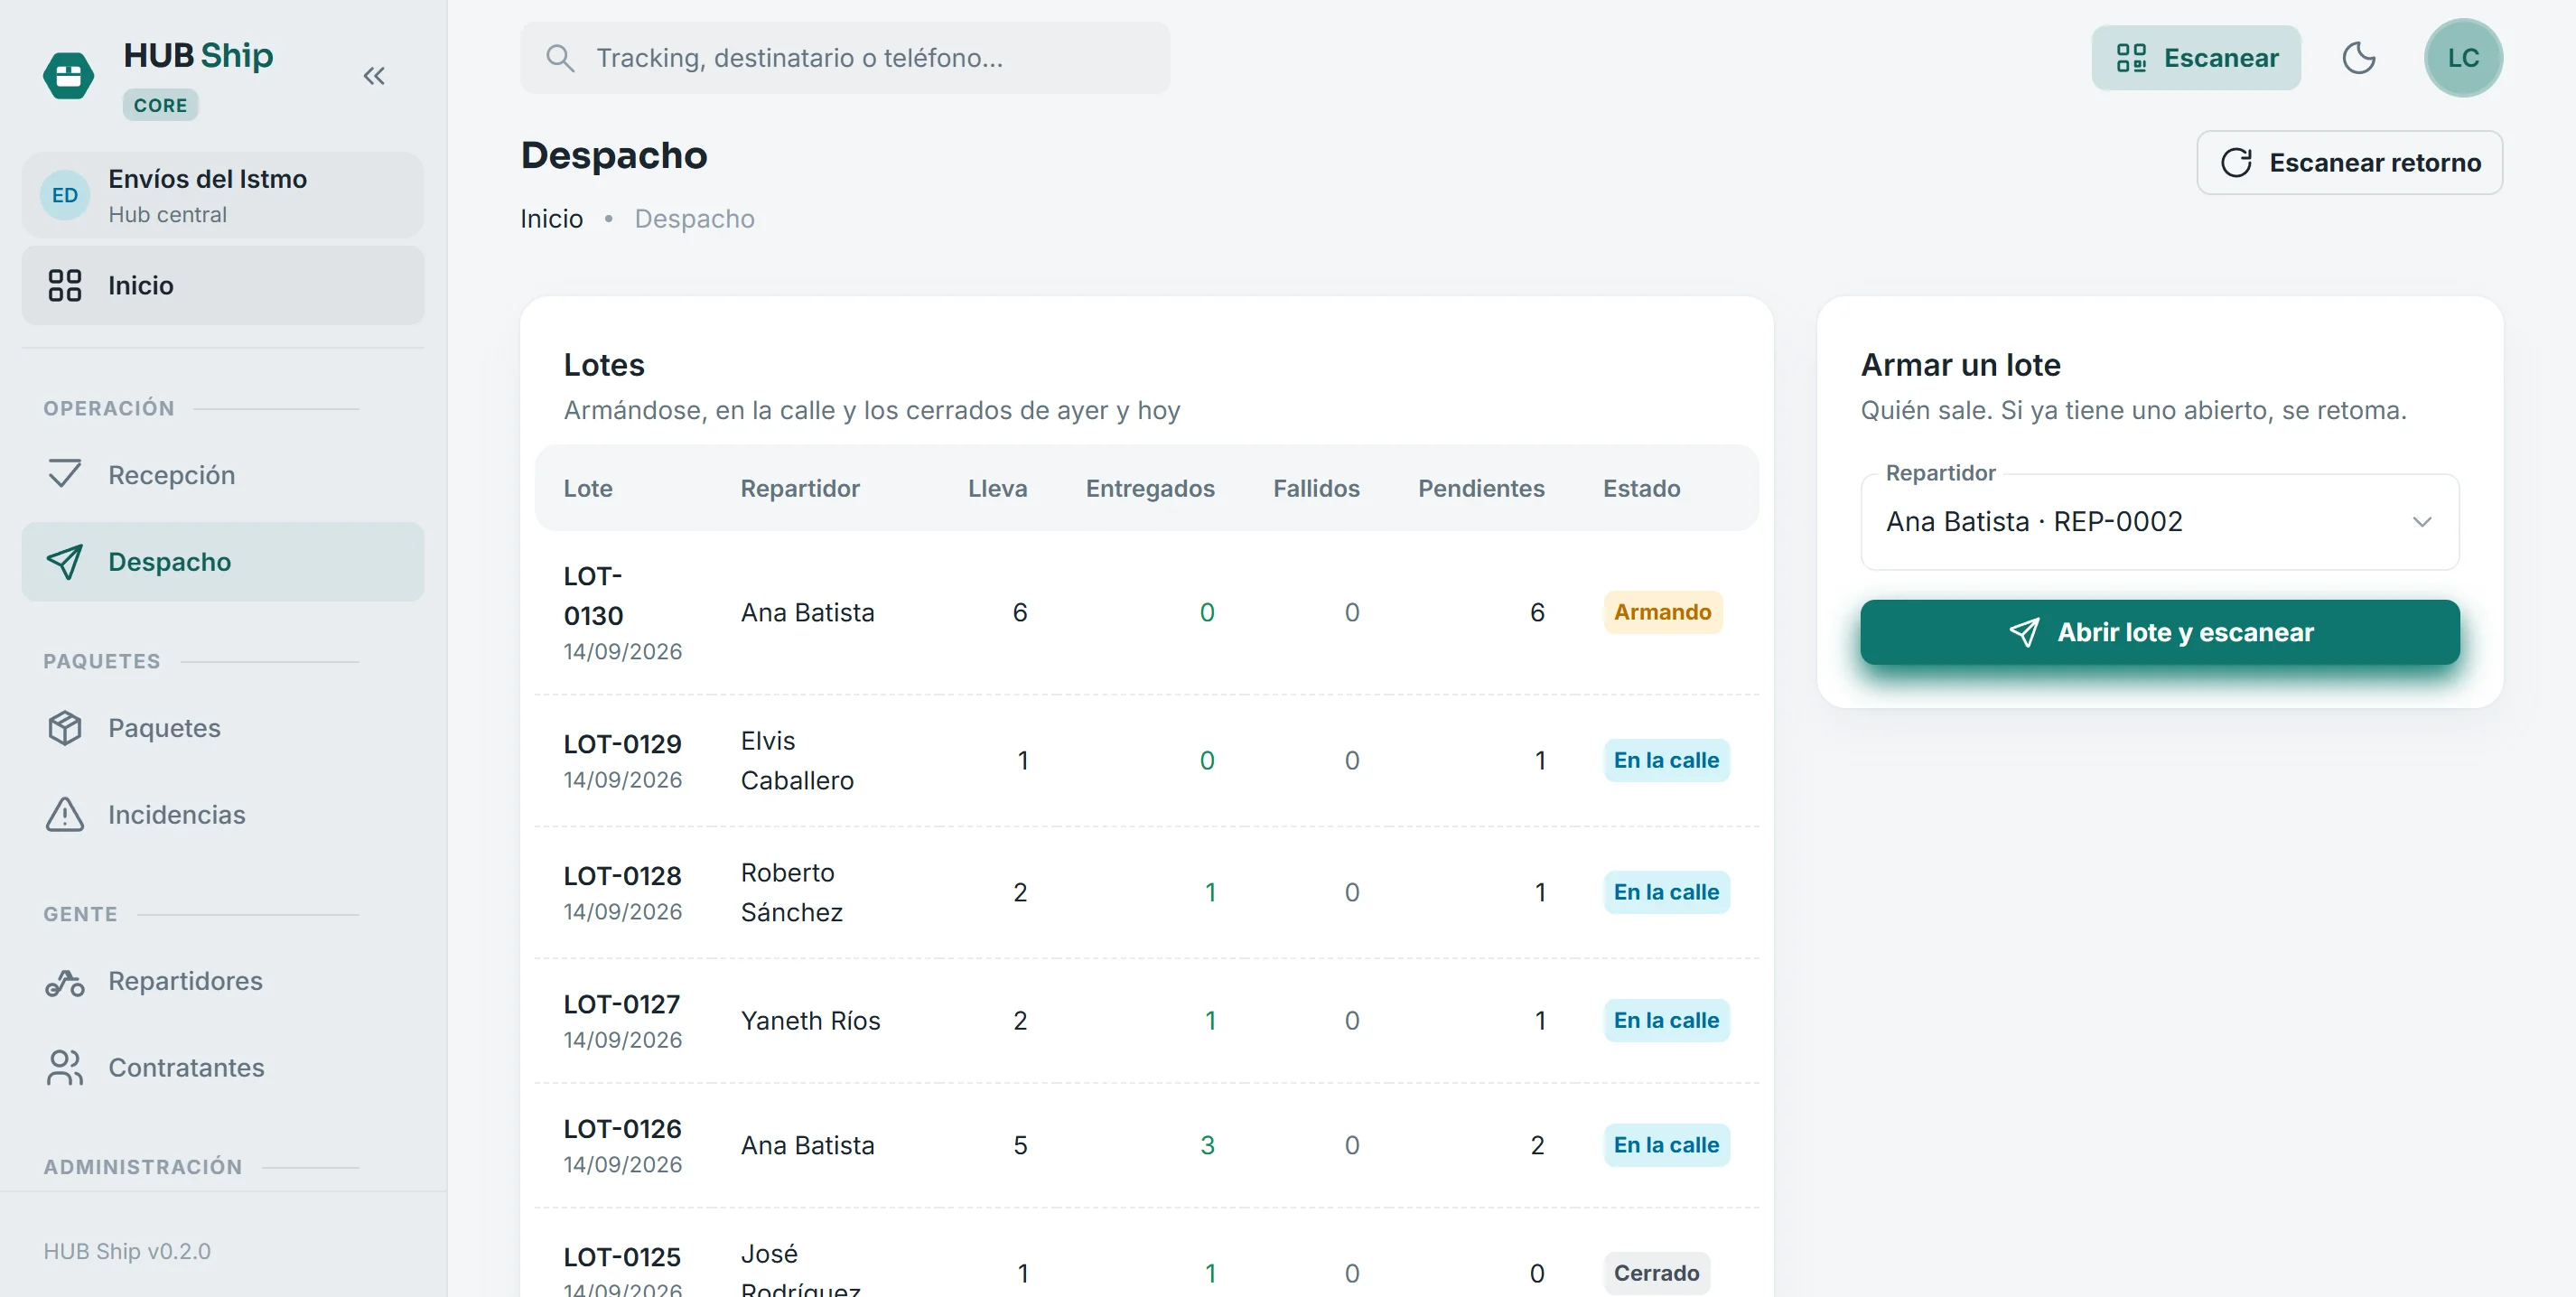Go to Inicio in the sidebar
Viewport: 2576px width, 1297px height.
point(223,285)
